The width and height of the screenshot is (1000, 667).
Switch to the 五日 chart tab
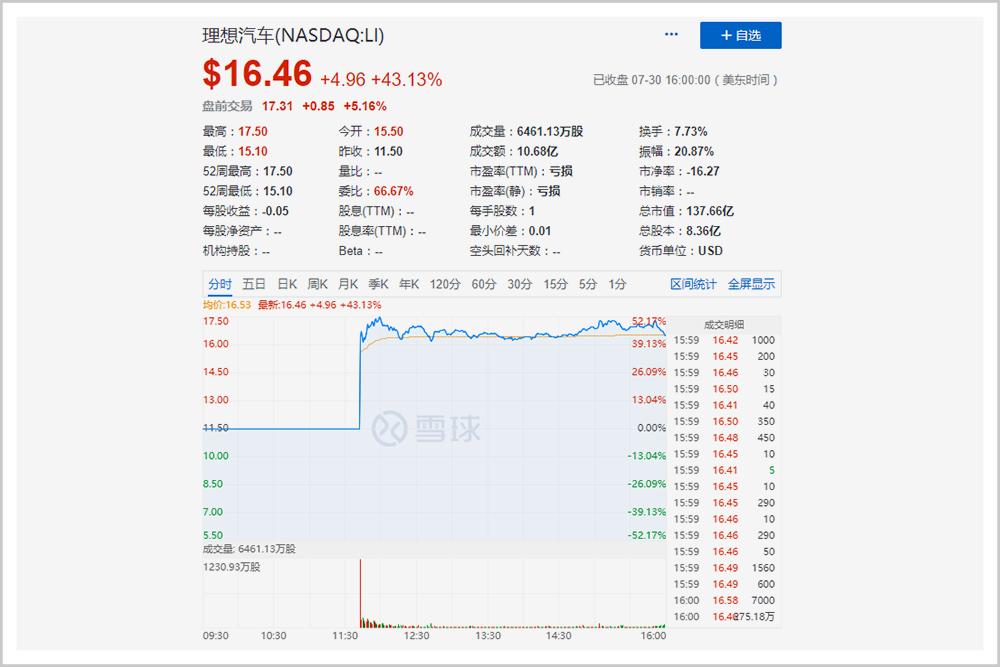(253, 284)
